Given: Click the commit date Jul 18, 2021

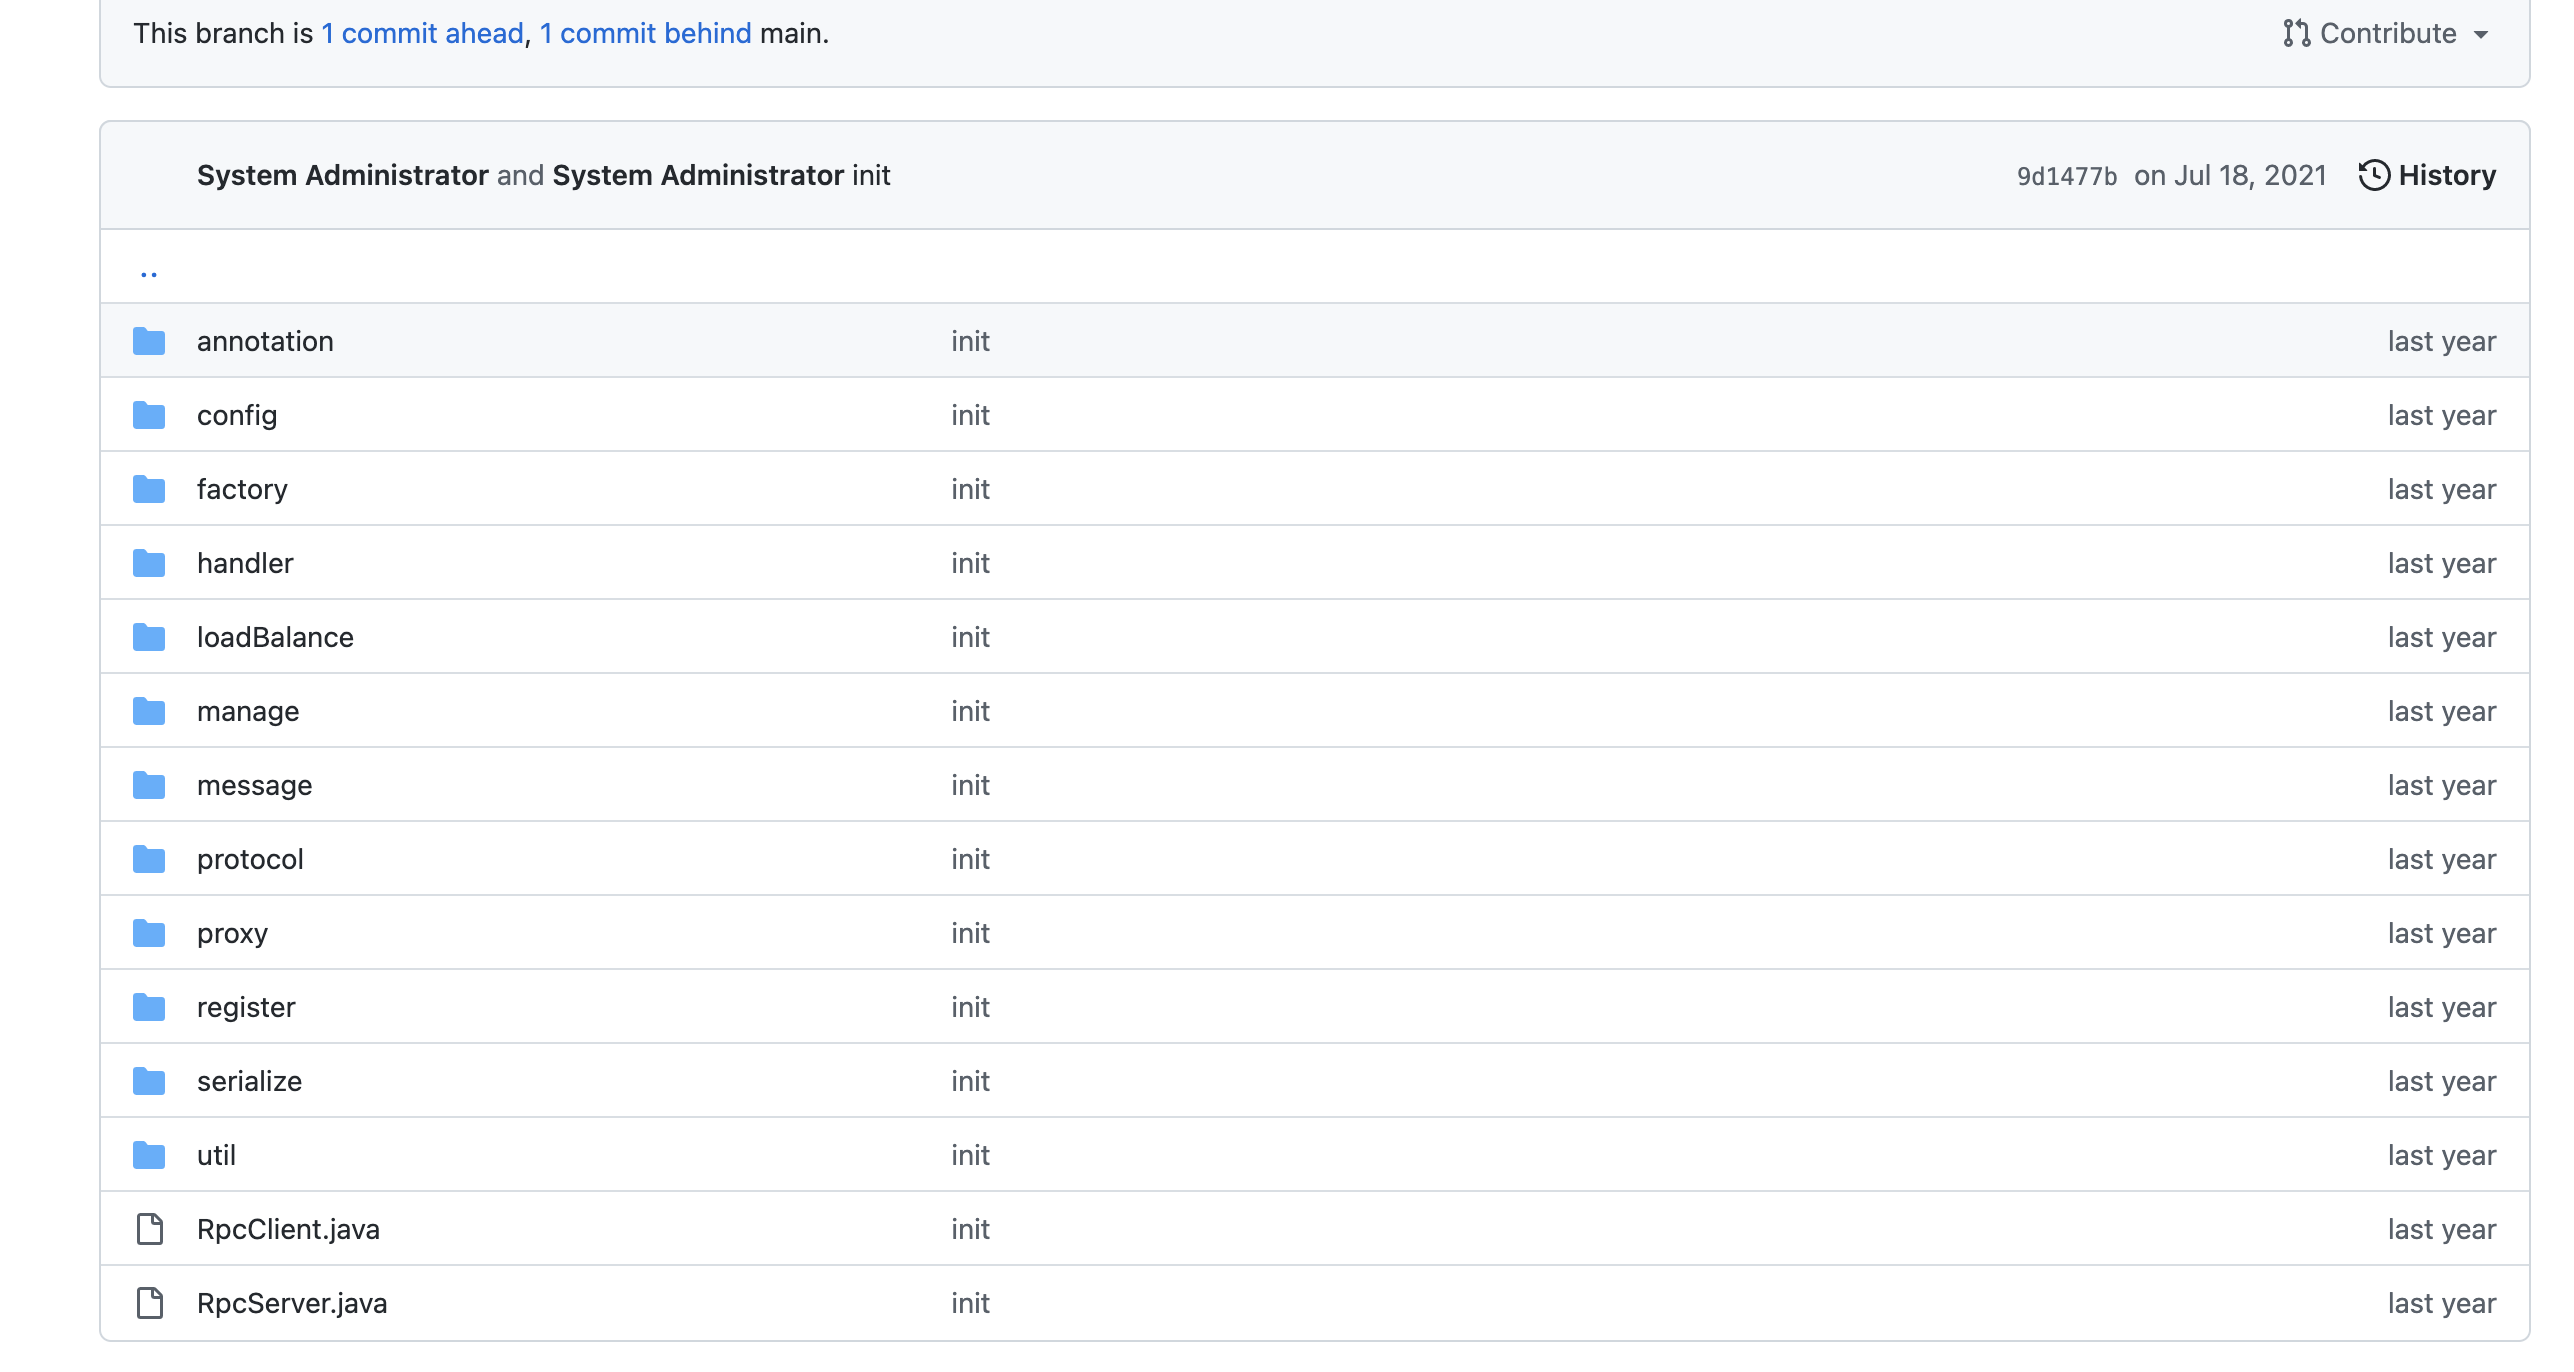Looking at the screenshot, I should 2250,175.
